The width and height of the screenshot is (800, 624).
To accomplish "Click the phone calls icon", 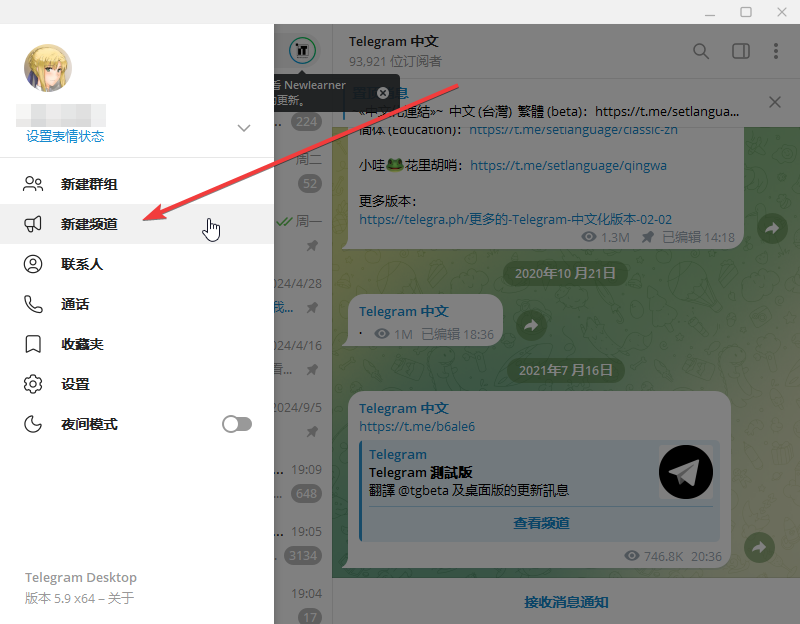I will point(33,304).
